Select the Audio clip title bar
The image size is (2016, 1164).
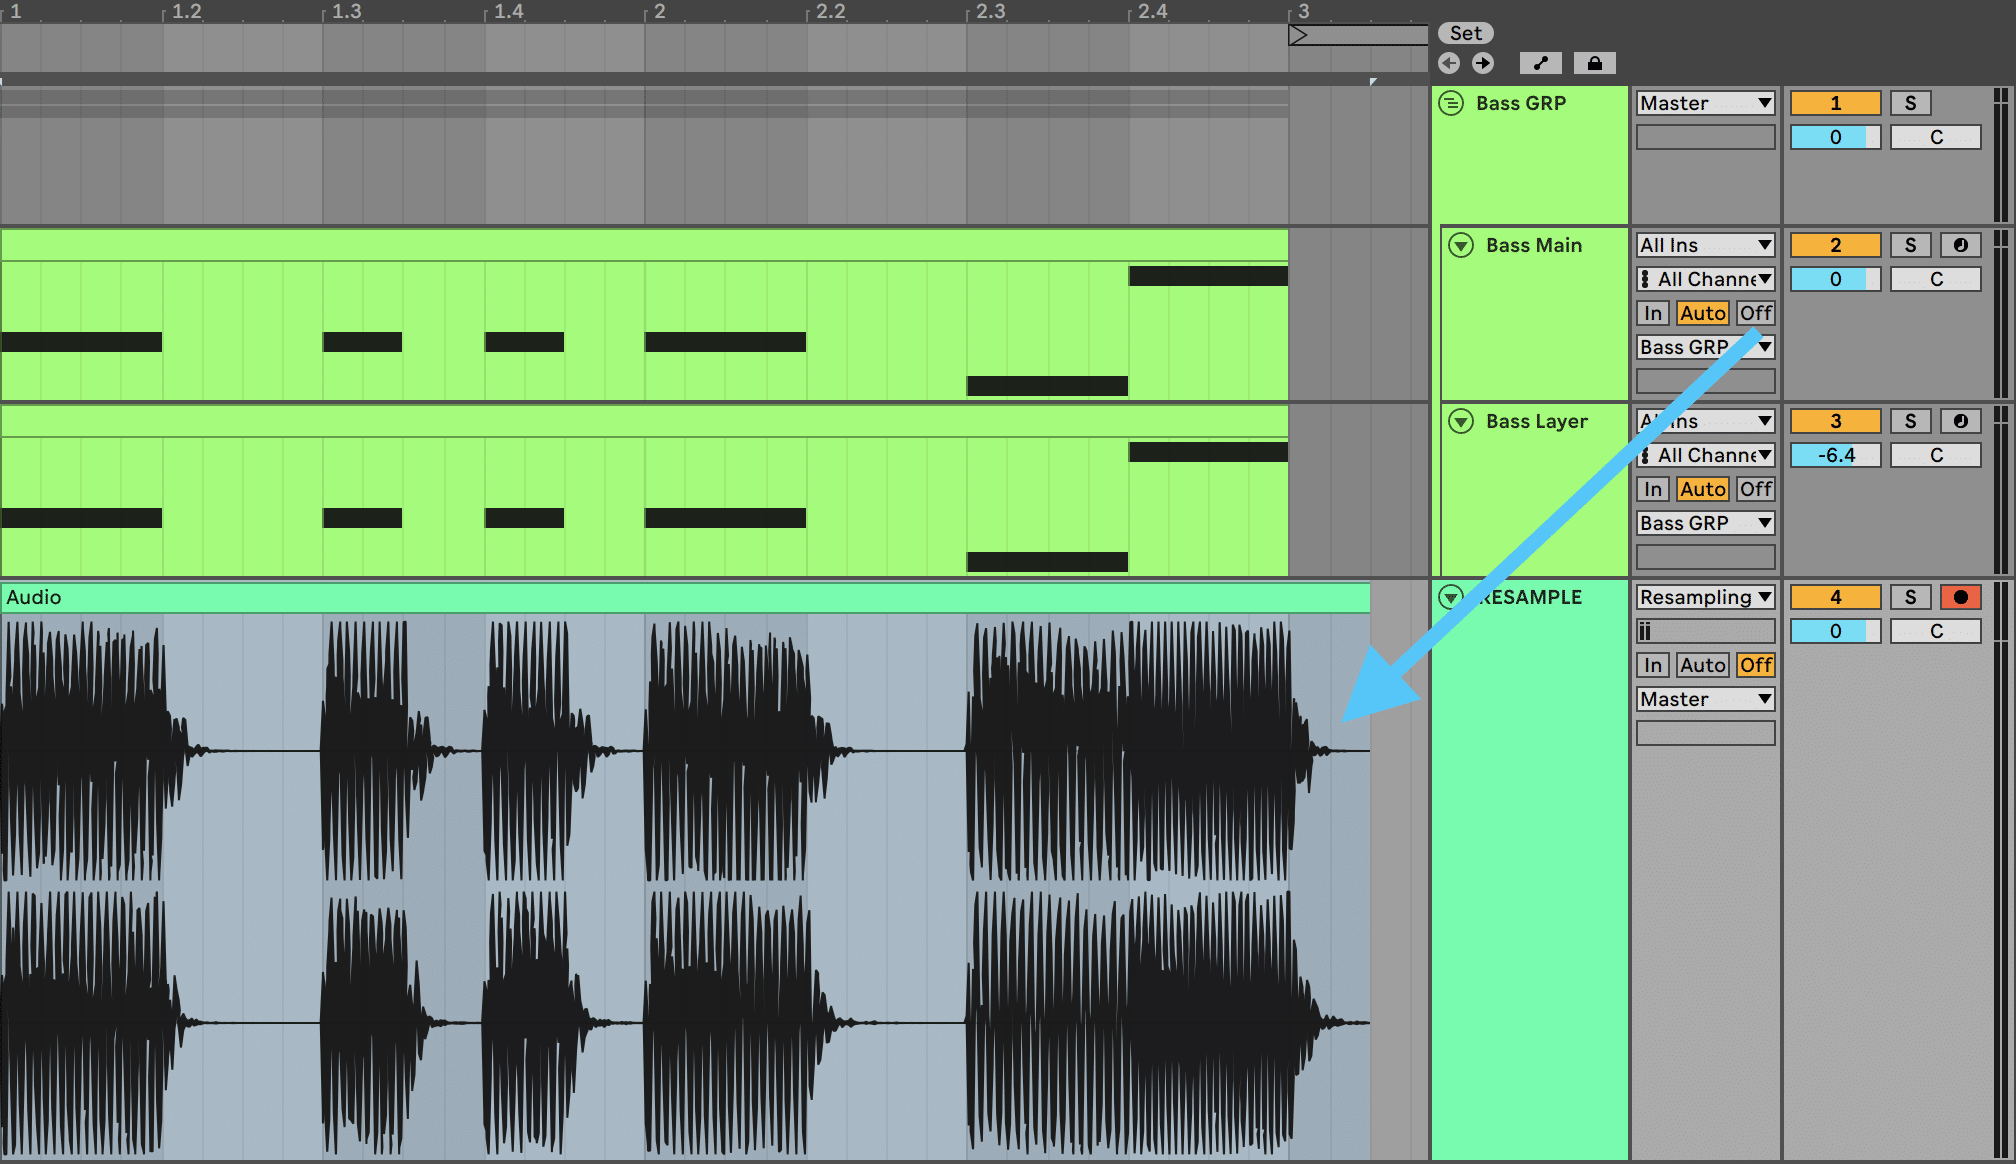685,597
